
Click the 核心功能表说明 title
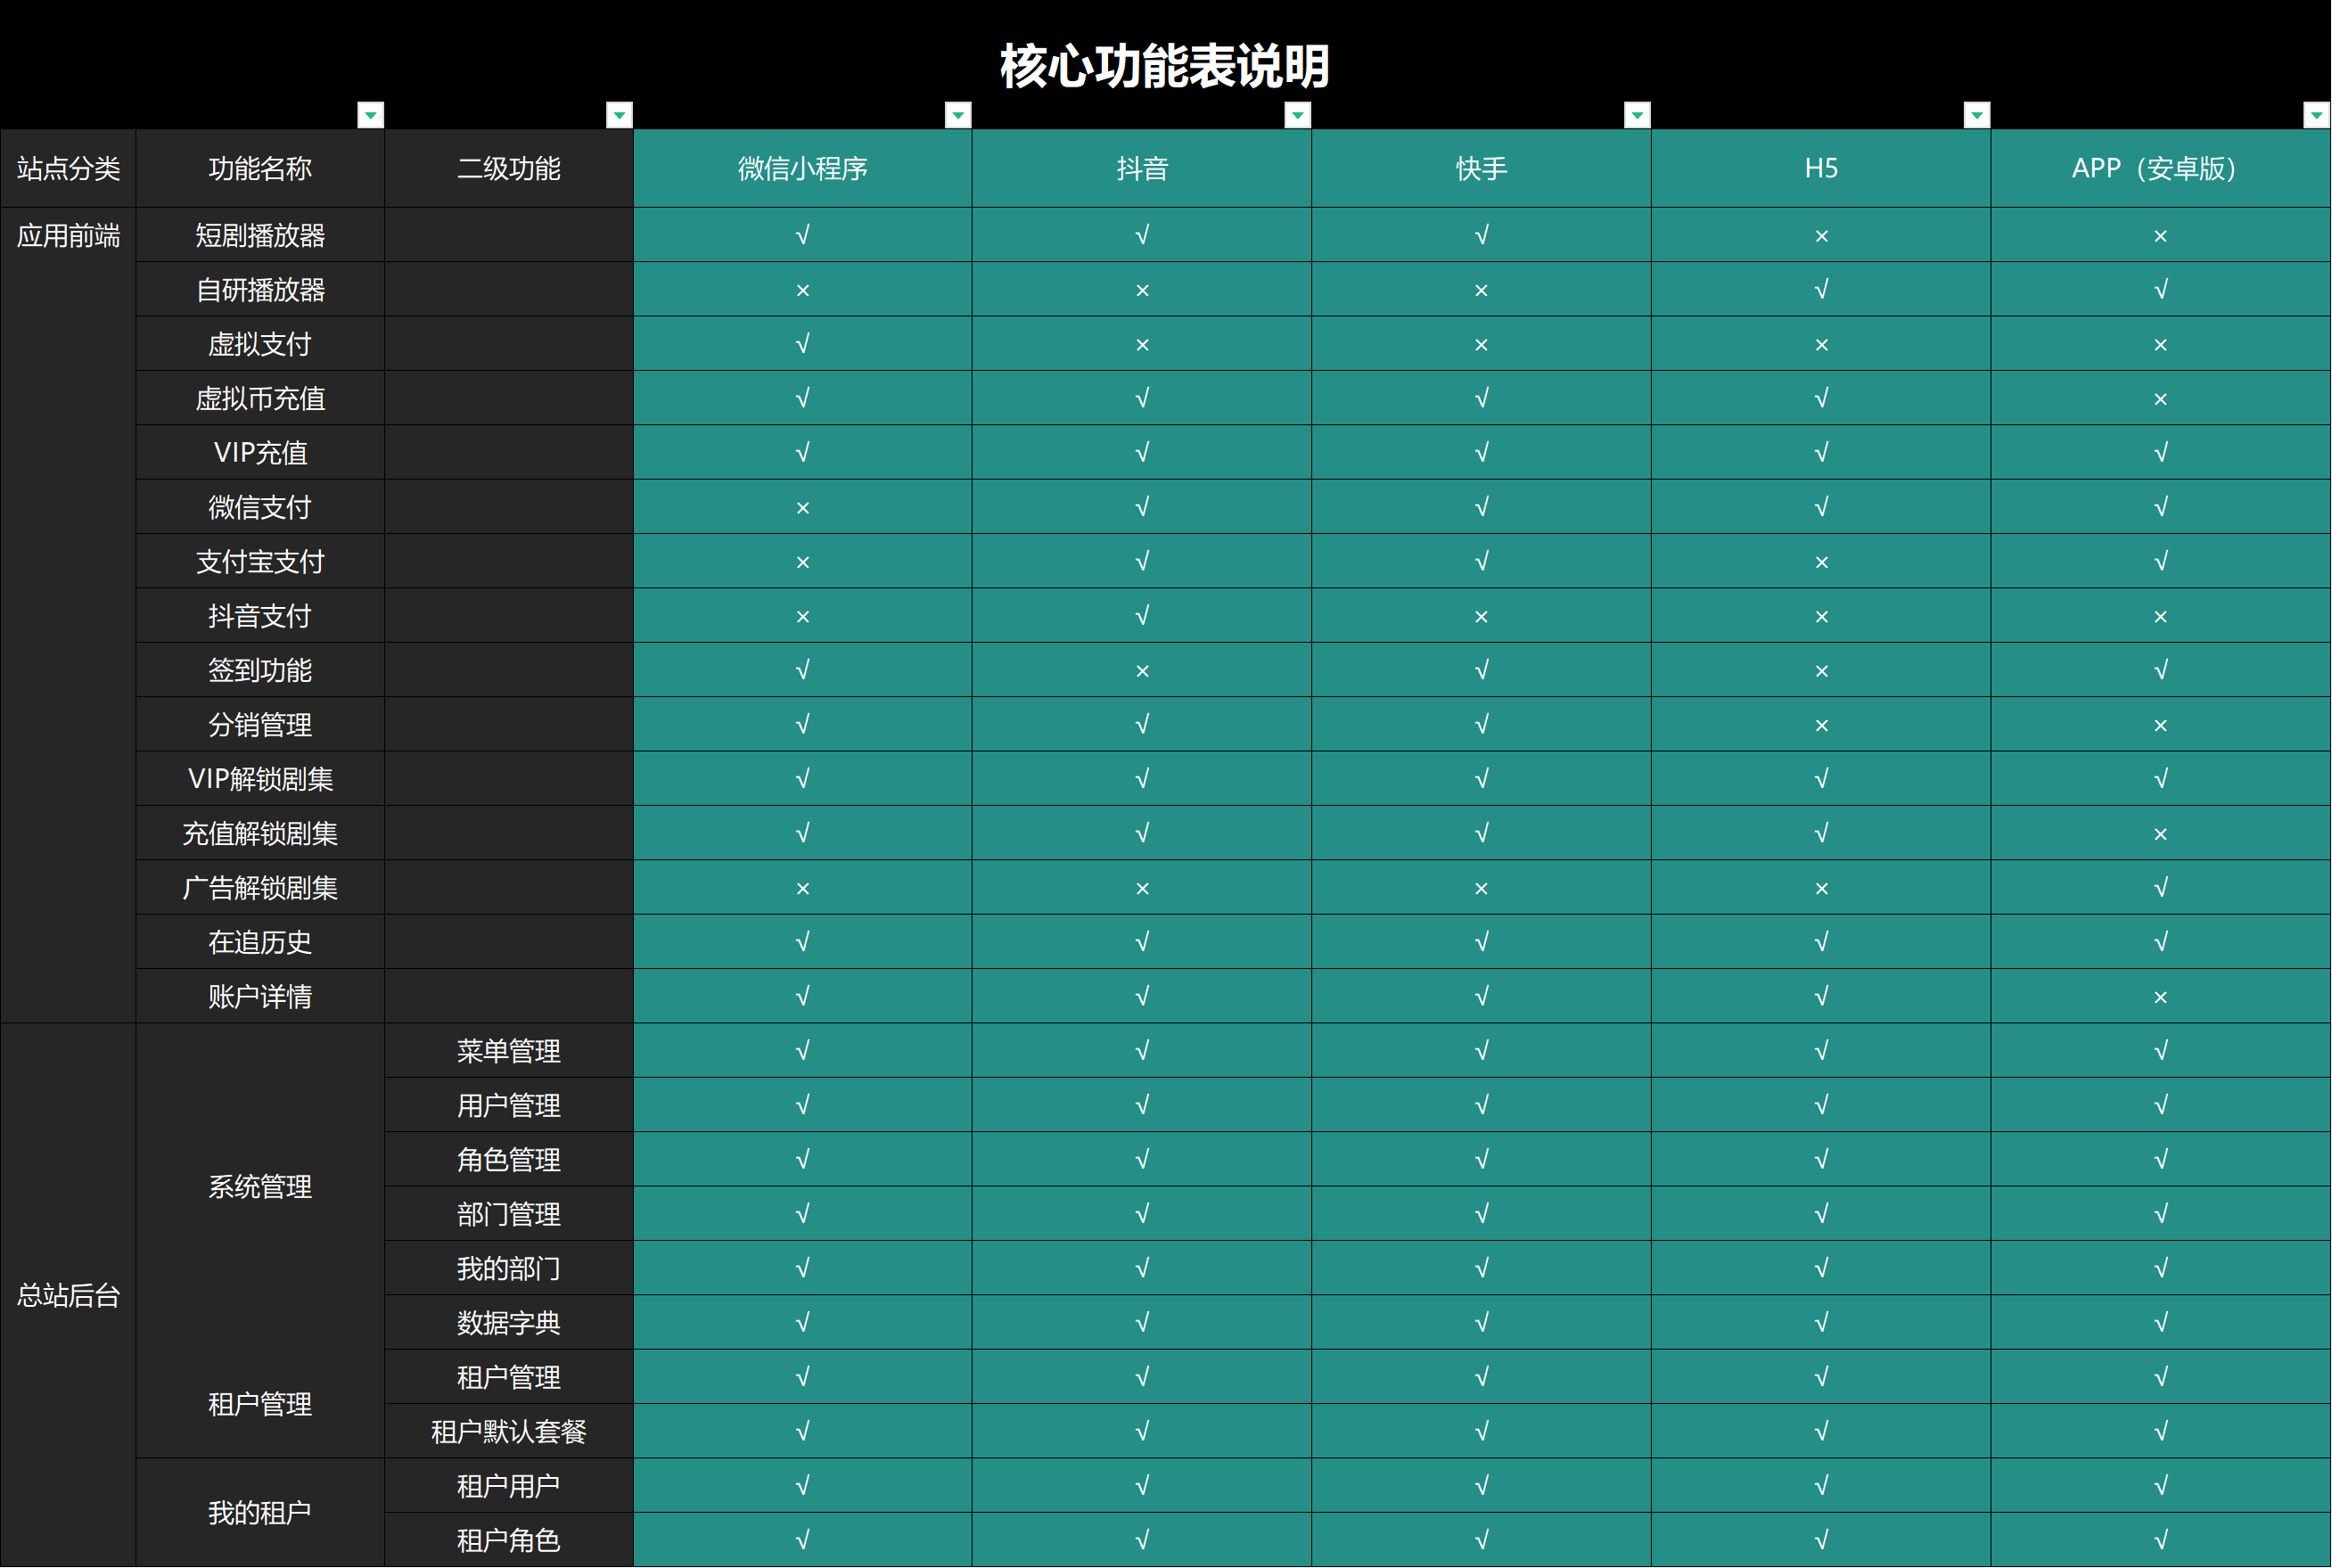(x=1164, y=66)
